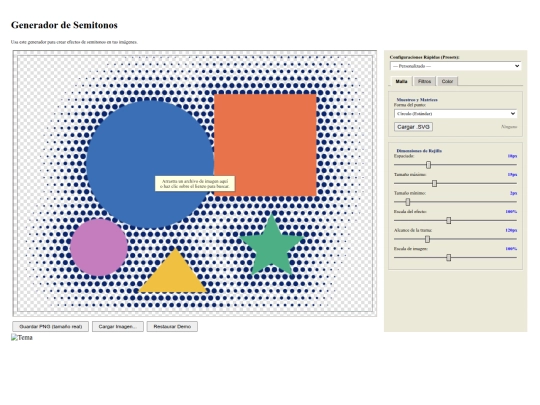540x405 pixels.
Task: Adjust the Tamaño máximo slider
Action: [x=455, y=184]
